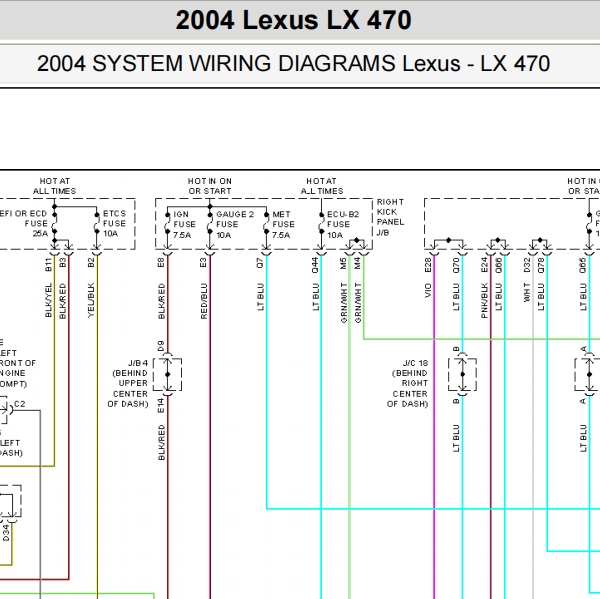Select the GAUGE 2 FUSE 10A label
The height and width of the screenshot is (599, 600).
235,225
